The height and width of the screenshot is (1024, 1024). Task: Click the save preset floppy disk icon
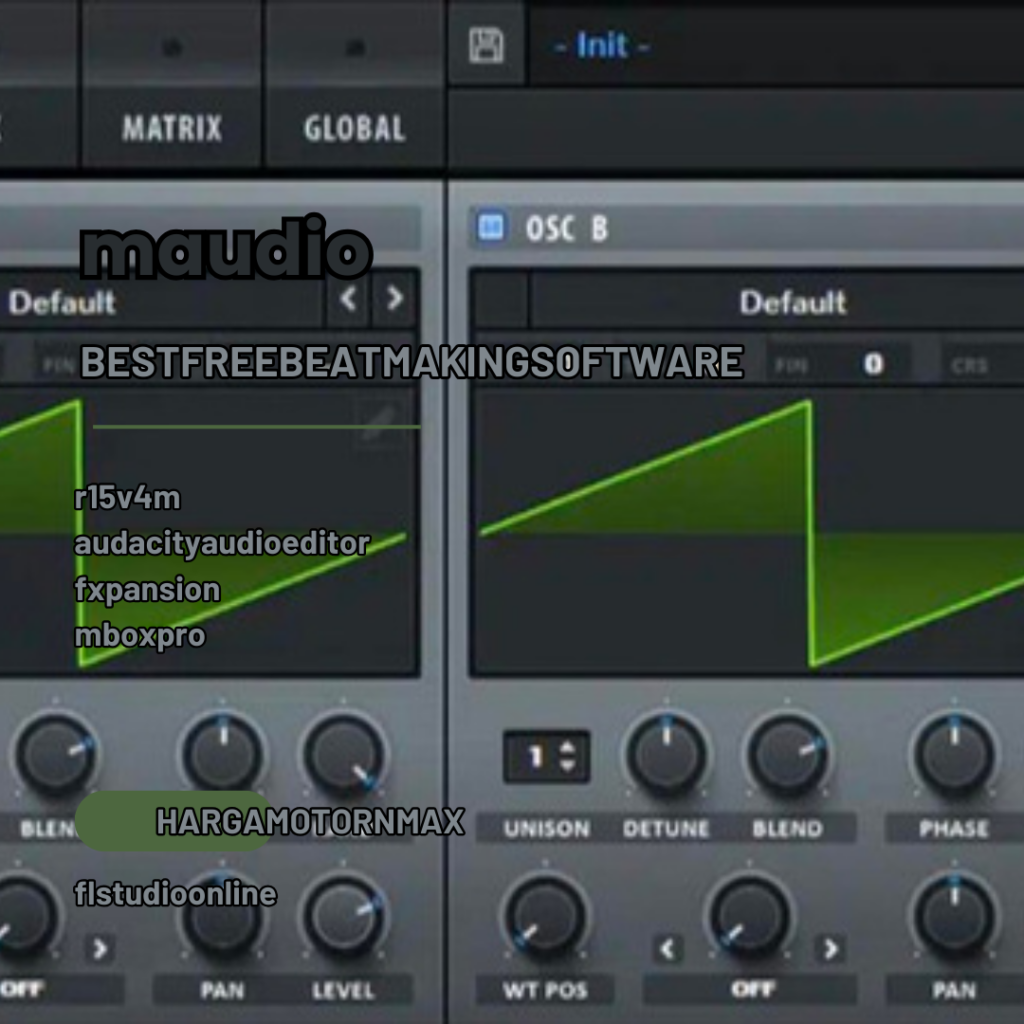(487, 45)
